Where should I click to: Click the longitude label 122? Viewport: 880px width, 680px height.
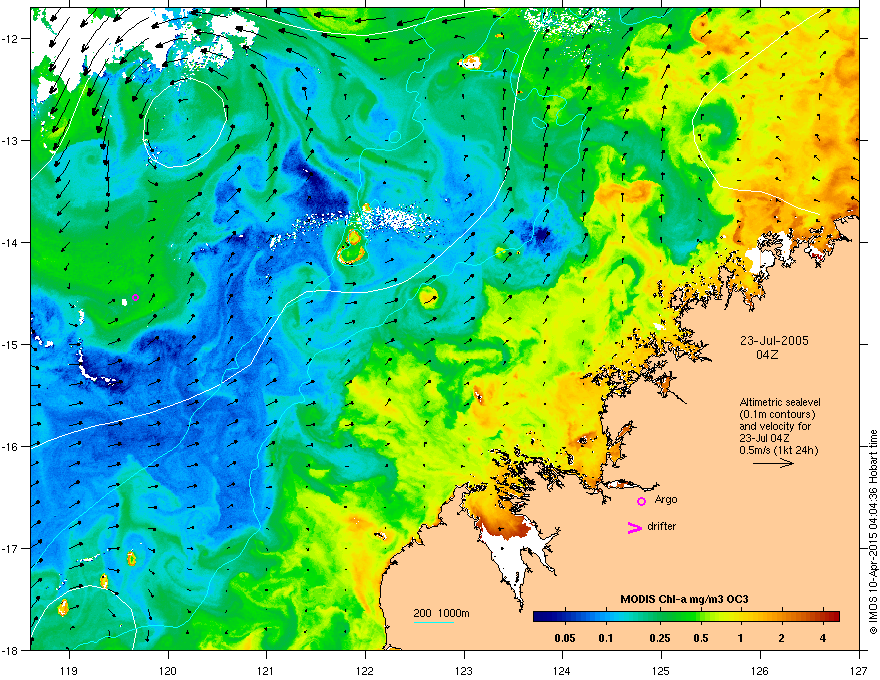coord(365,670)
